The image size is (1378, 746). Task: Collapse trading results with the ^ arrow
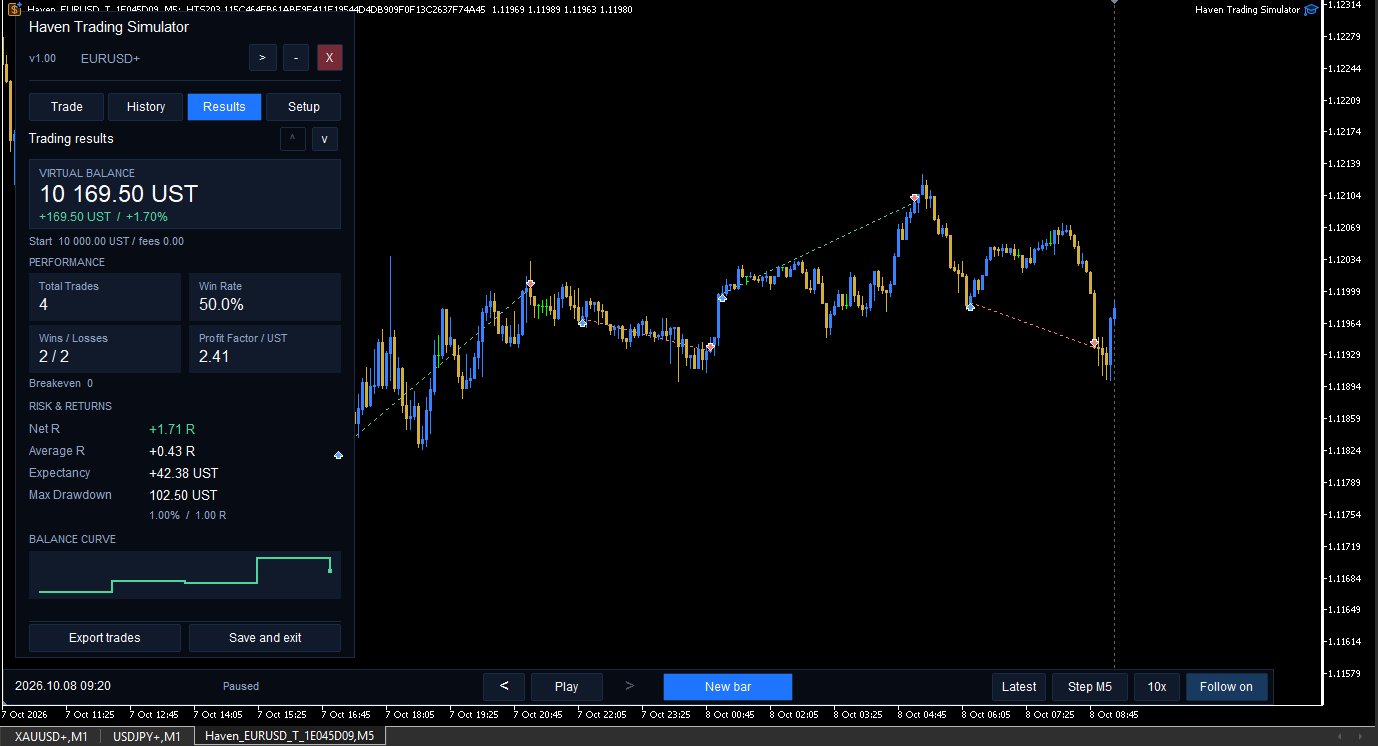pos(293,139)
